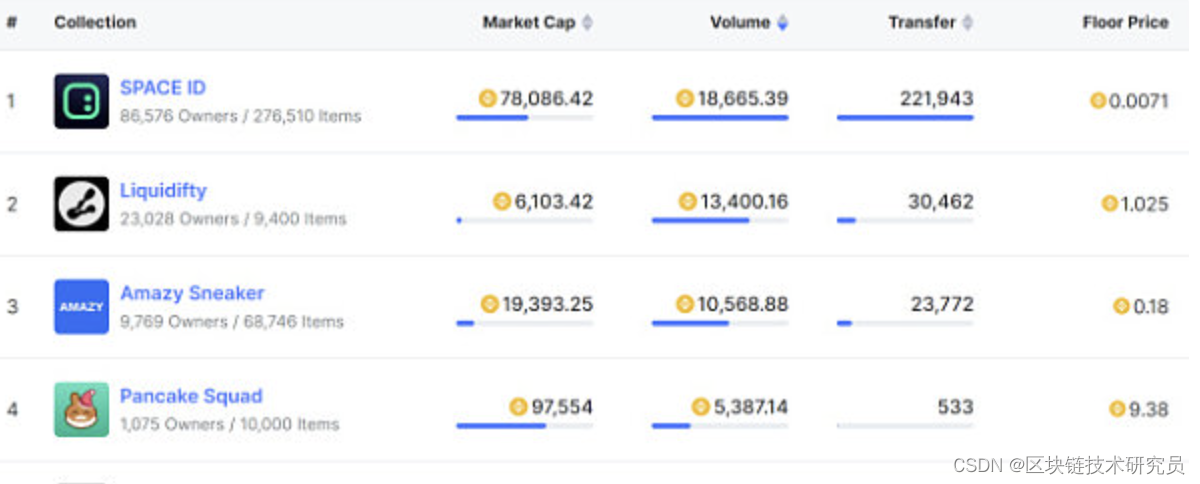
Task: Click the Floor Price column header
Action: pos(1125,22)
